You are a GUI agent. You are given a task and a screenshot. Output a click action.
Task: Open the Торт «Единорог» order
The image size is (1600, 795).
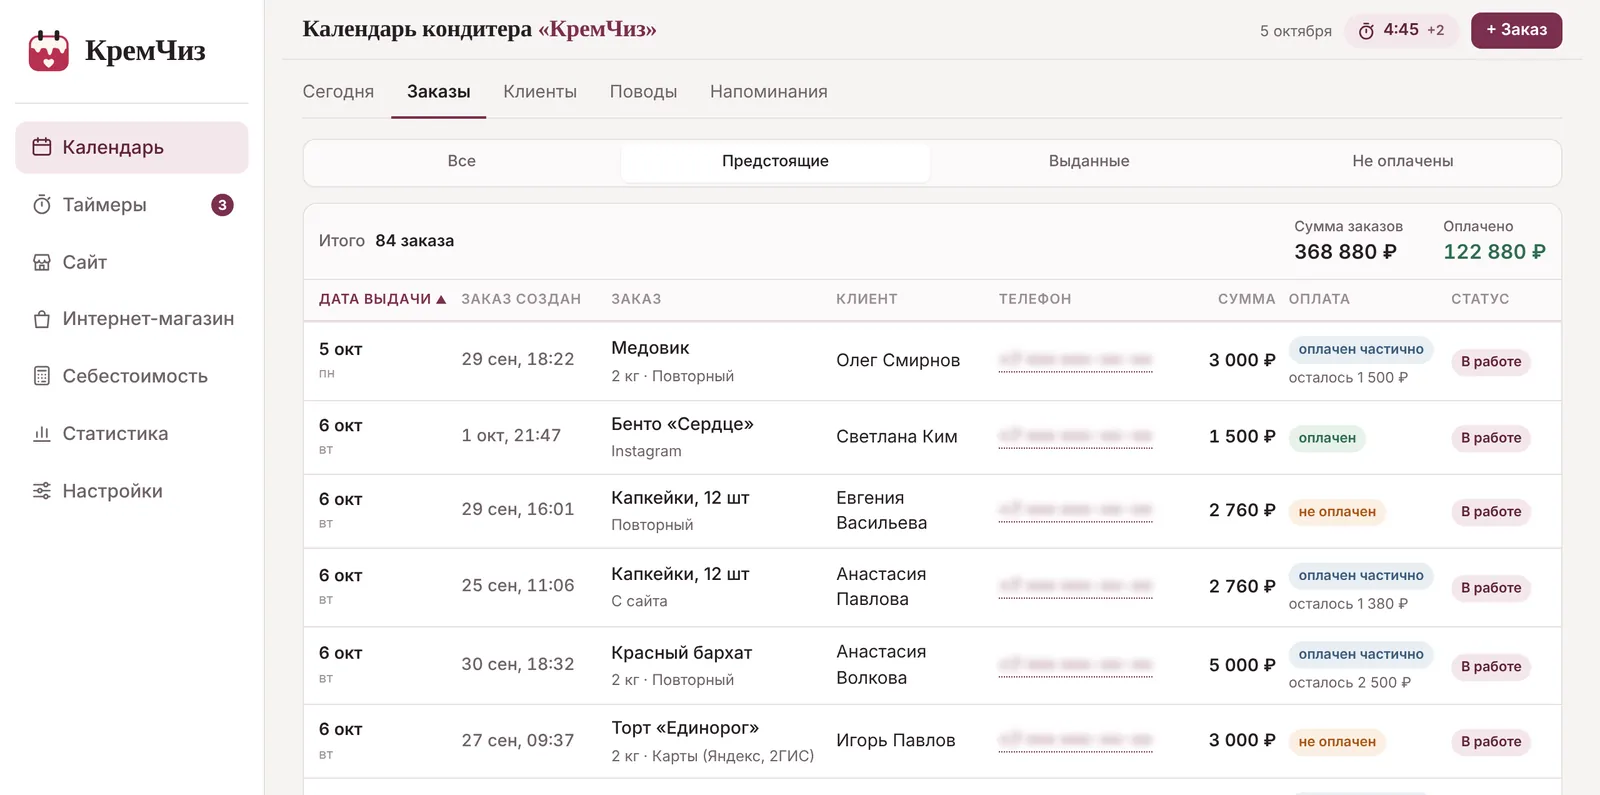(685, 728)
